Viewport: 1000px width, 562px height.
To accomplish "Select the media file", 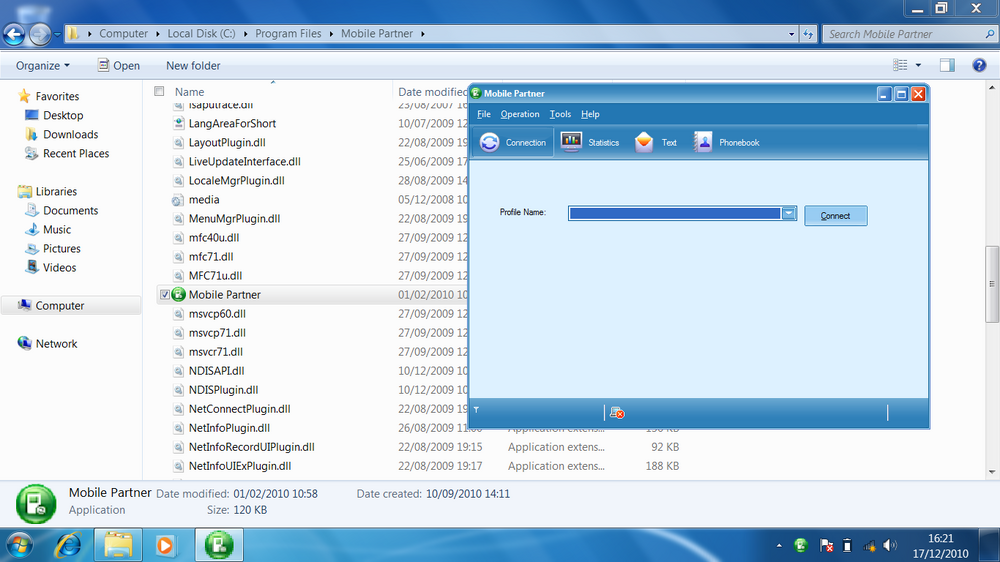I will (204, 200).
